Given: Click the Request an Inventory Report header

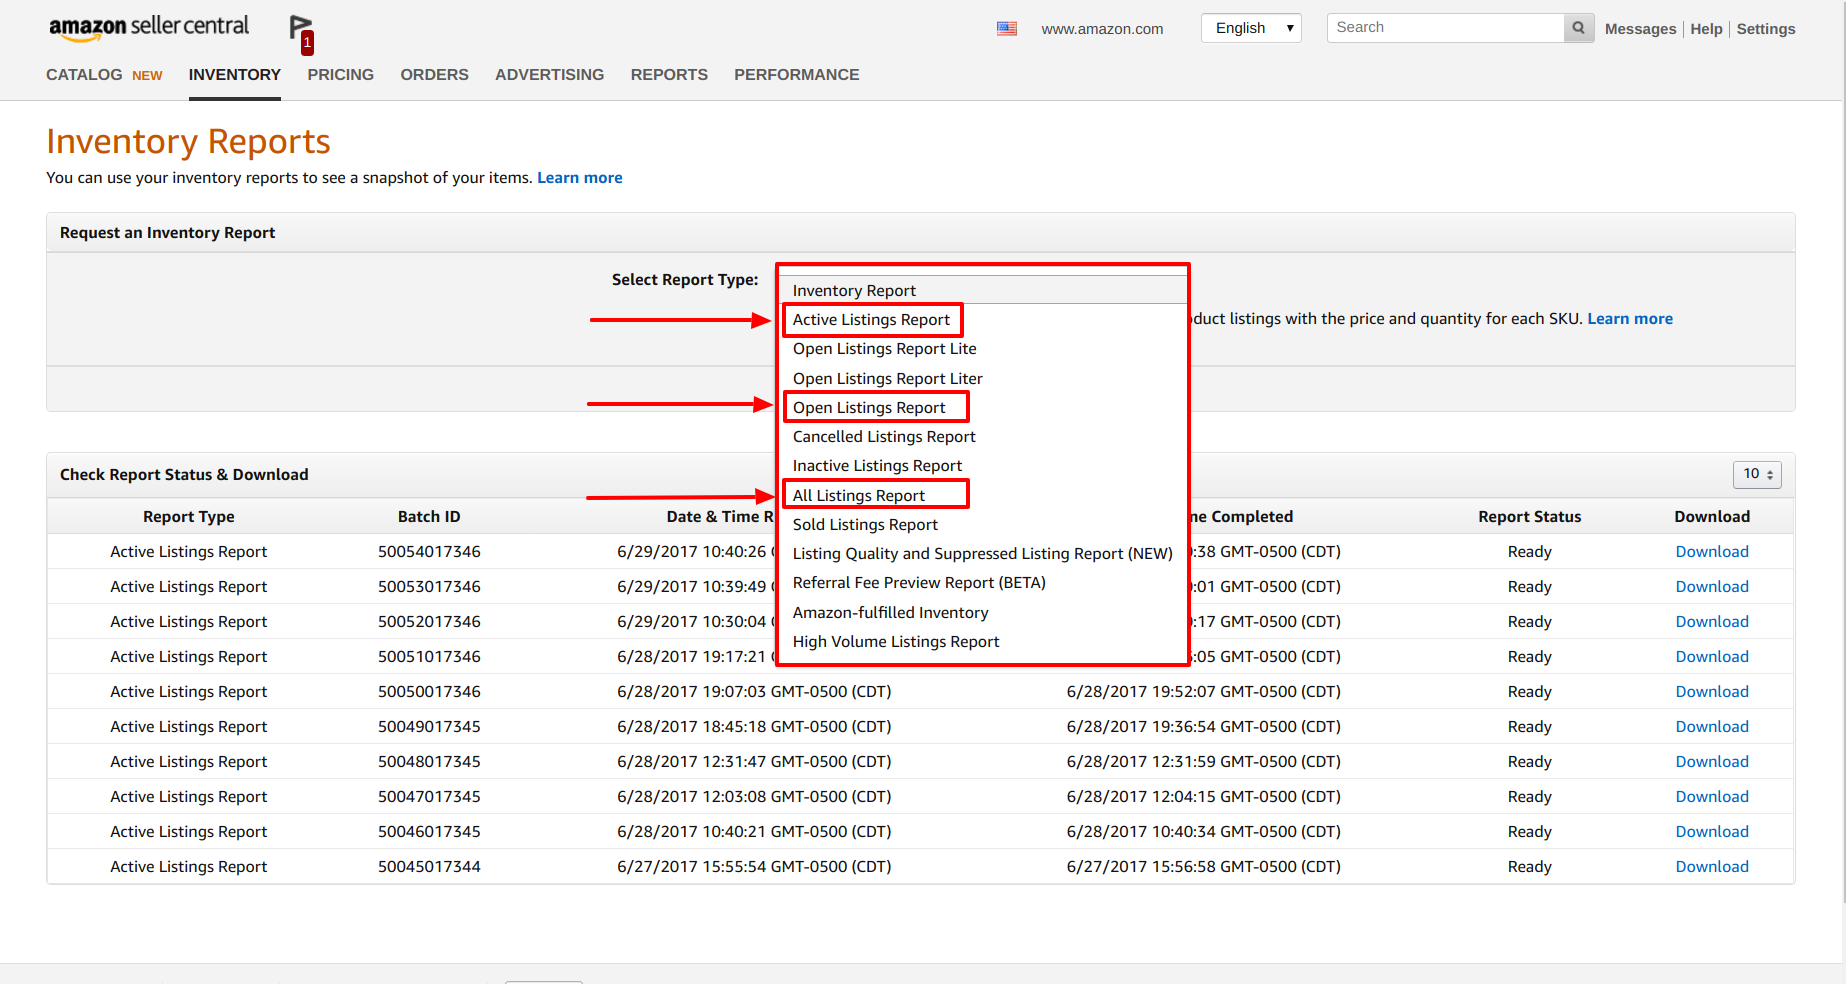Looking at the screenshot, I should coord(167,233).
